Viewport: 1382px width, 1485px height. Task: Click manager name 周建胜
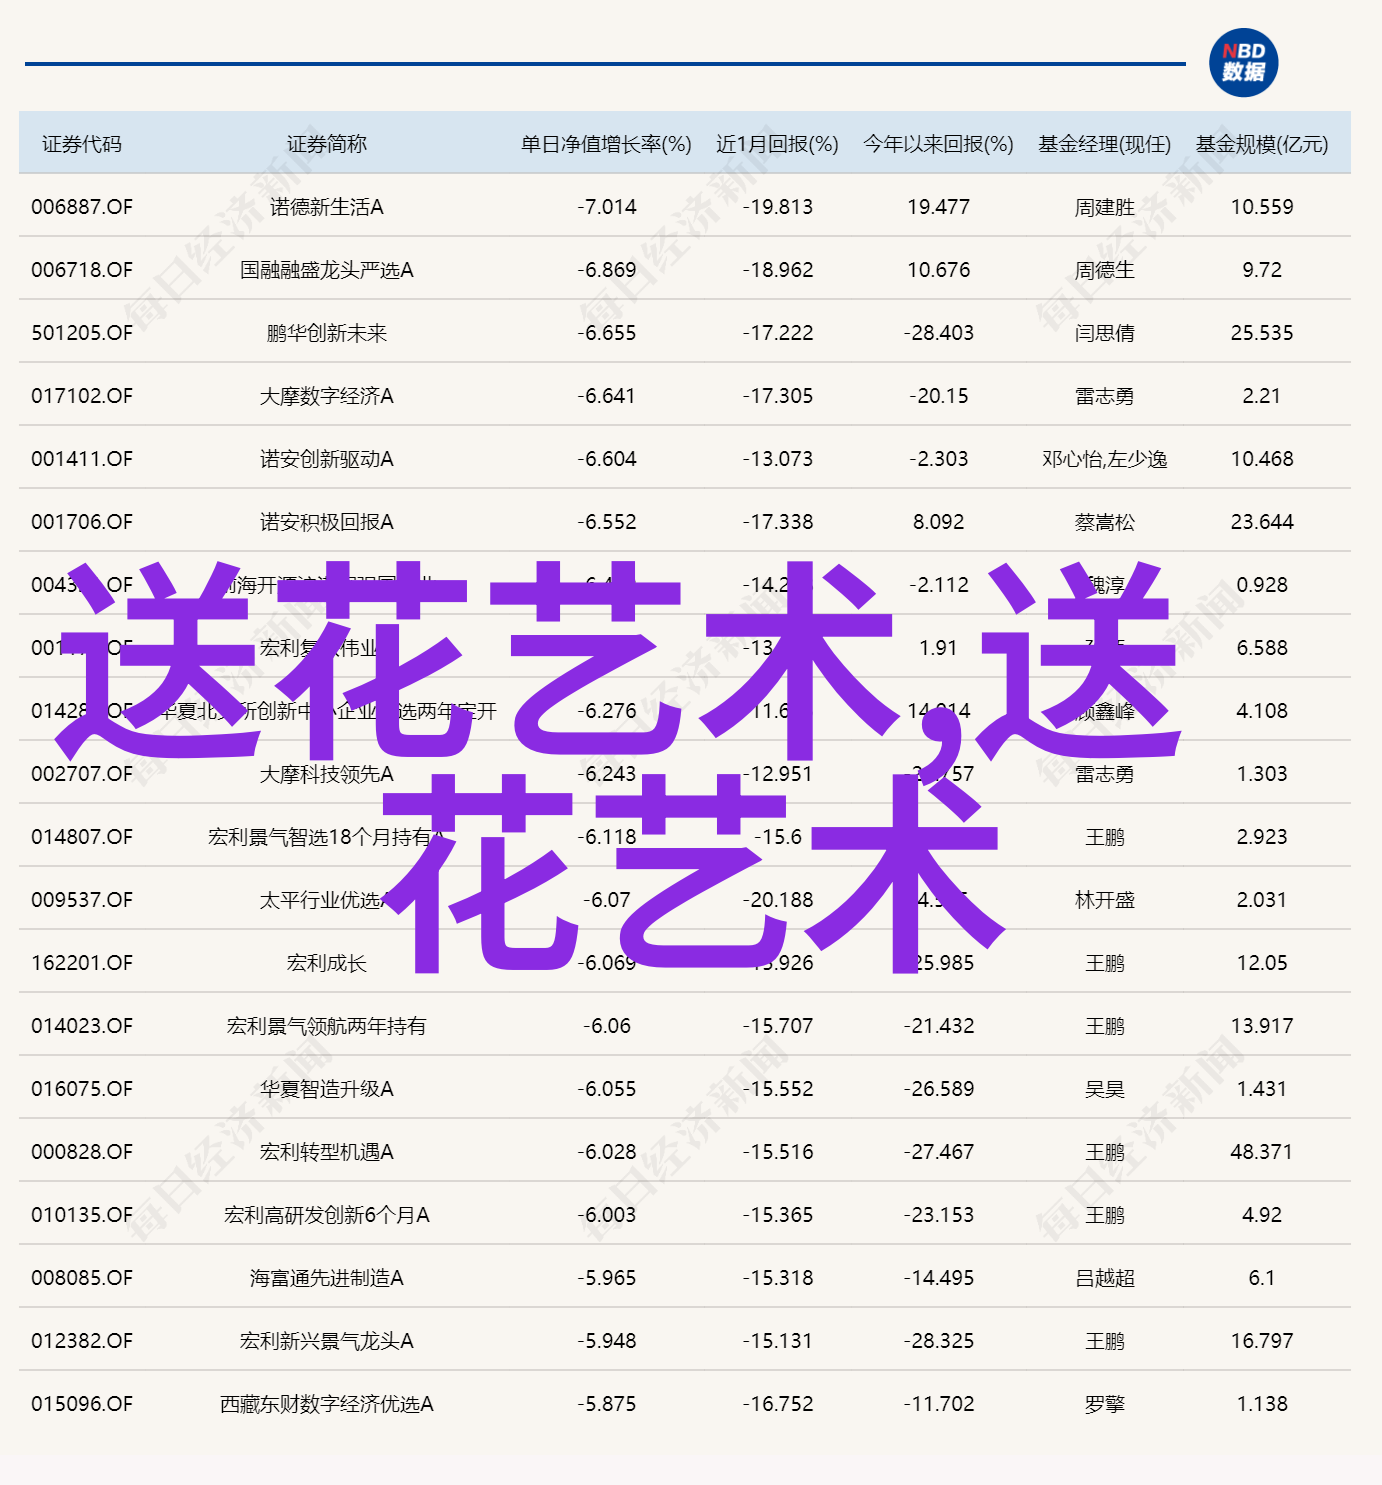point(1105,207)
